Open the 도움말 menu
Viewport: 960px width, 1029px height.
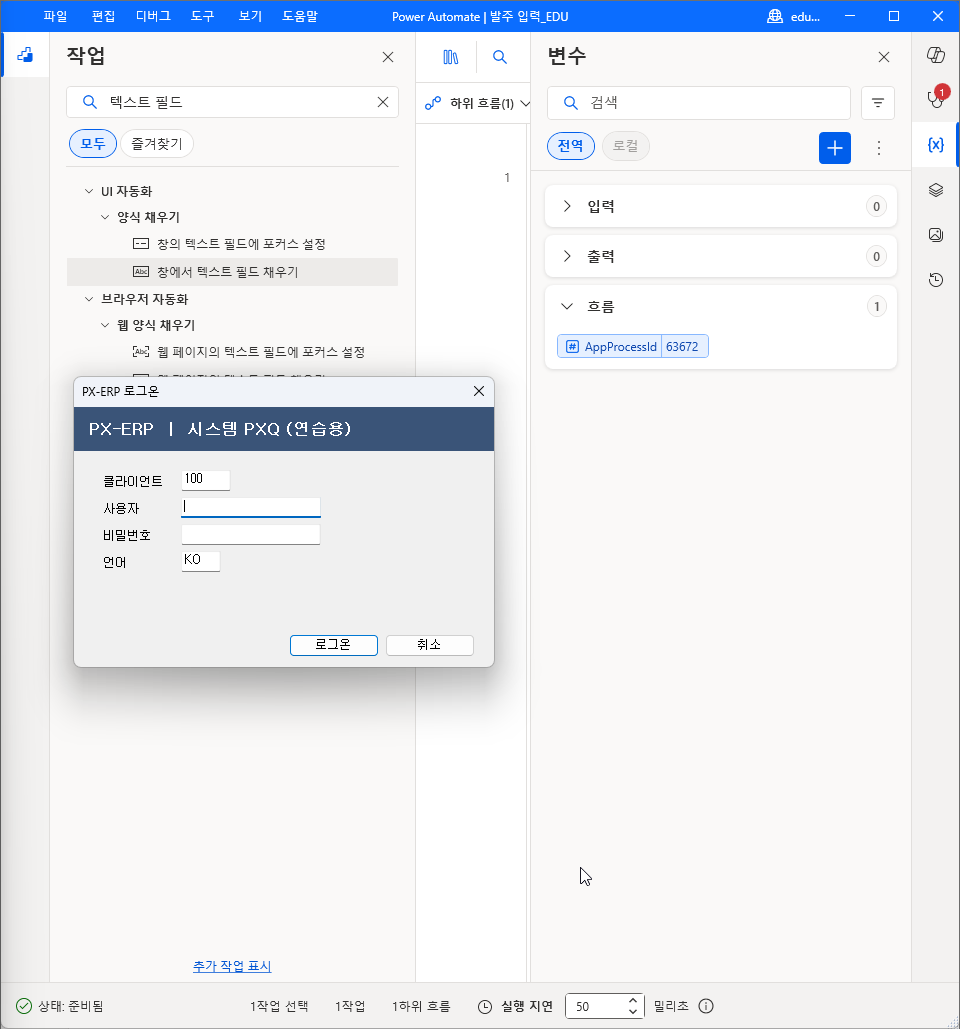300,16
